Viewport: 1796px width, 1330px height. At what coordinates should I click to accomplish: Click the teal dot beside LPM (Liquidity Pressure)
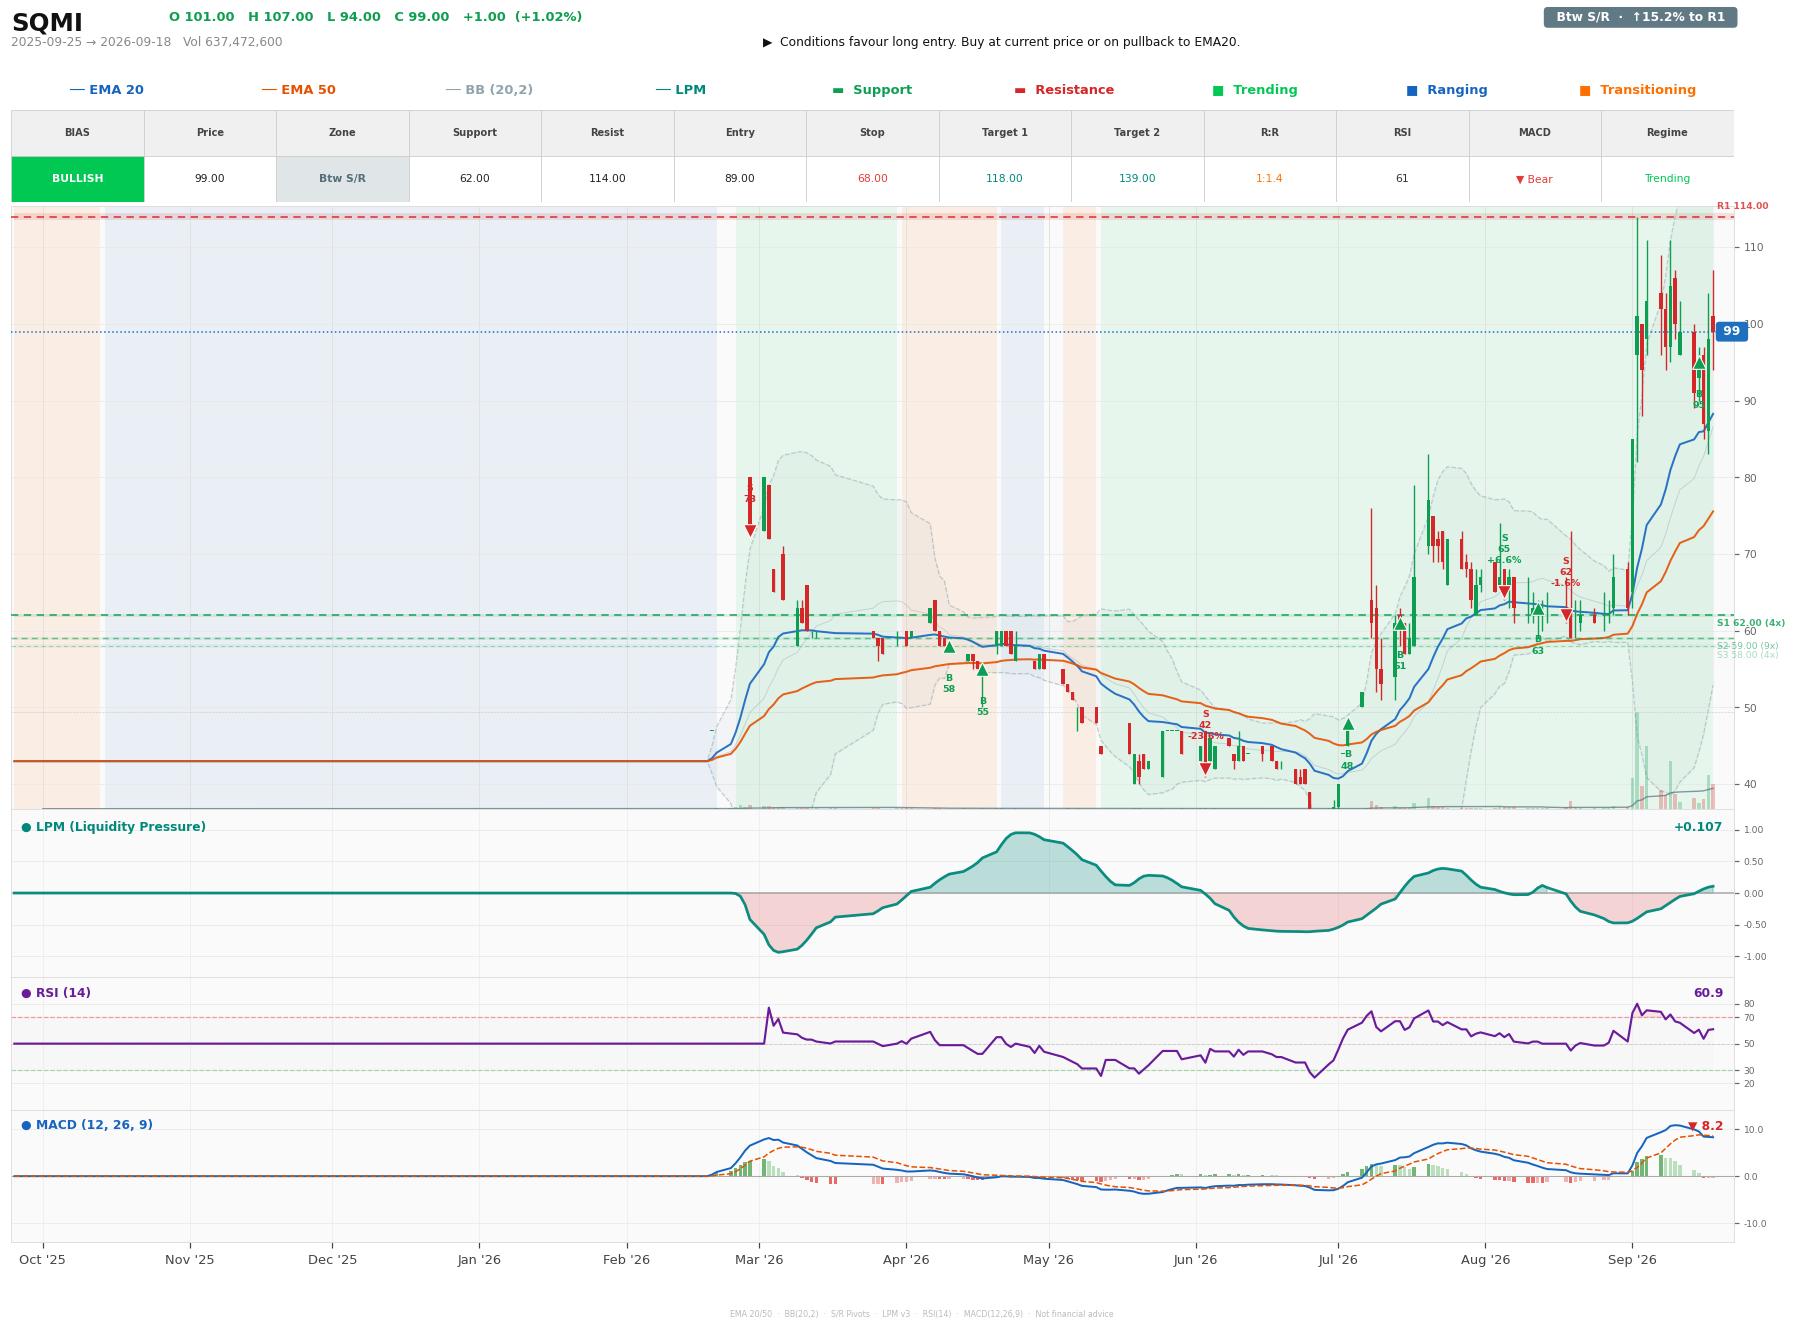pos(26,827)
